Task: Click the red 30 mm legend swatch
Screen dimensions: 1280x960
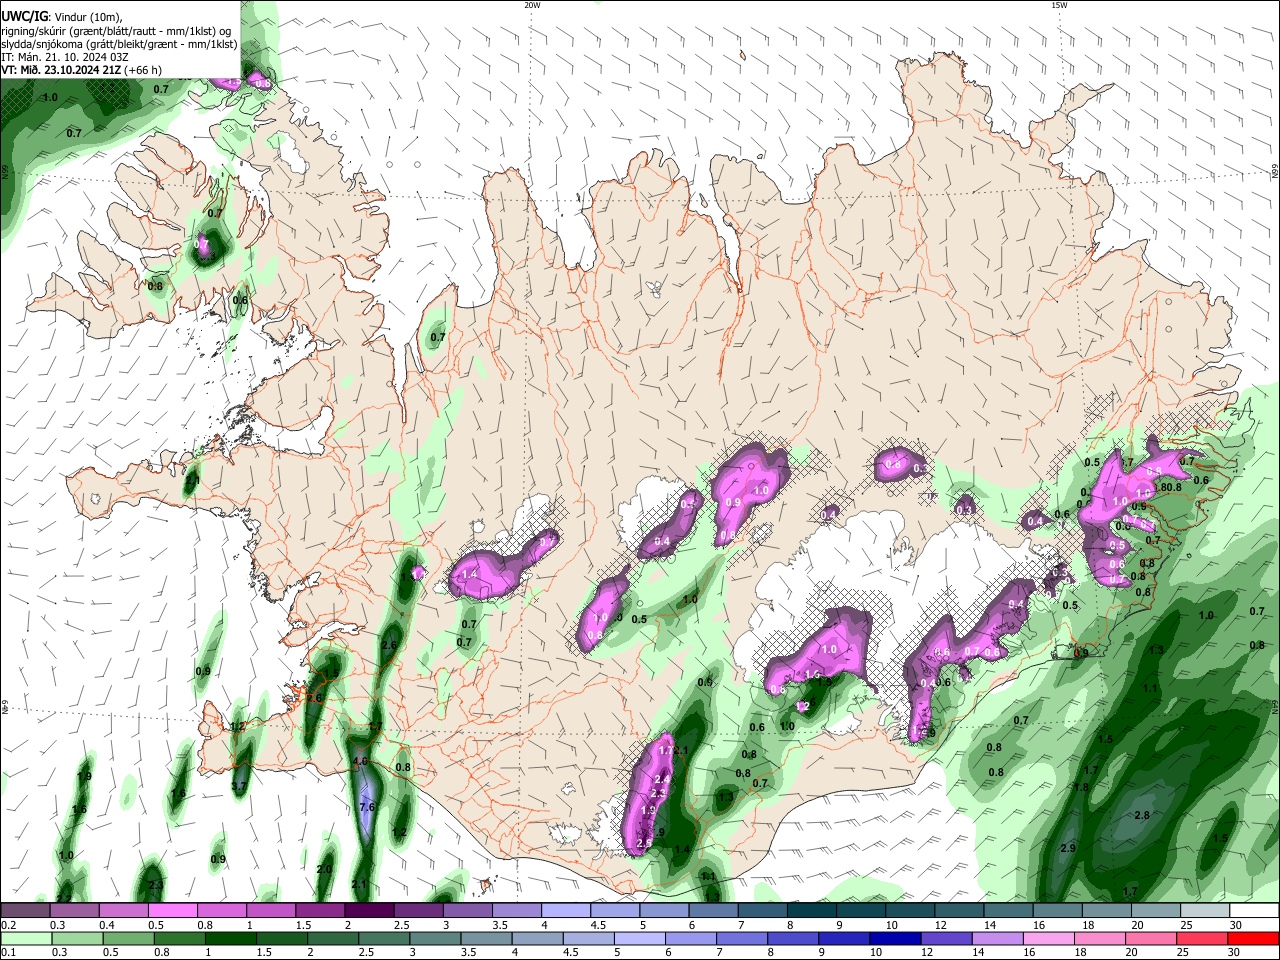Action: [1253, 938]
